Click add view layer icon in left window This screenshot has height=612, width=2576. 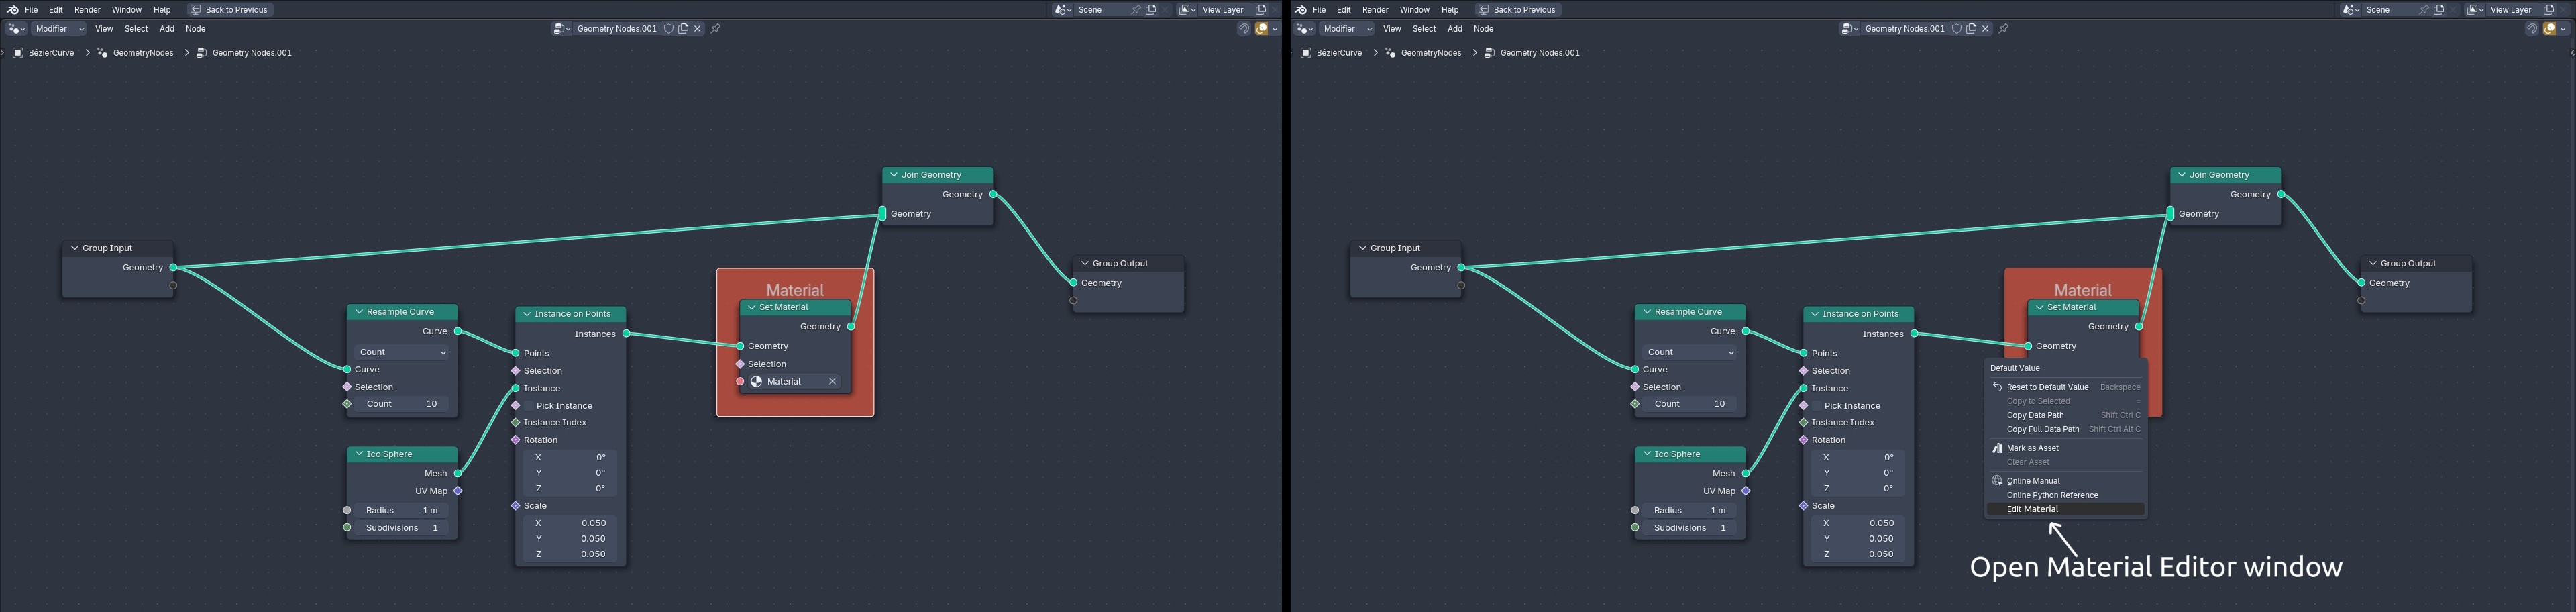coord(1261,10)
